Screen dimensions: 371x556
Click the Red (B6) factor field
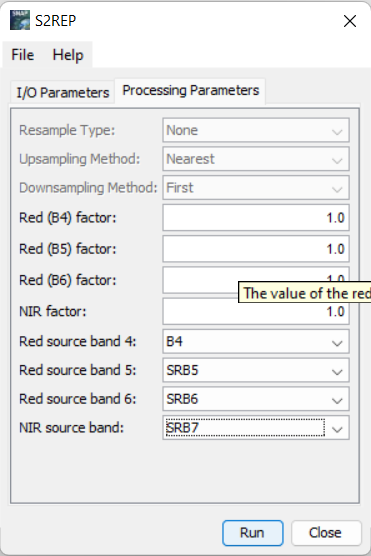coord(200,280)
